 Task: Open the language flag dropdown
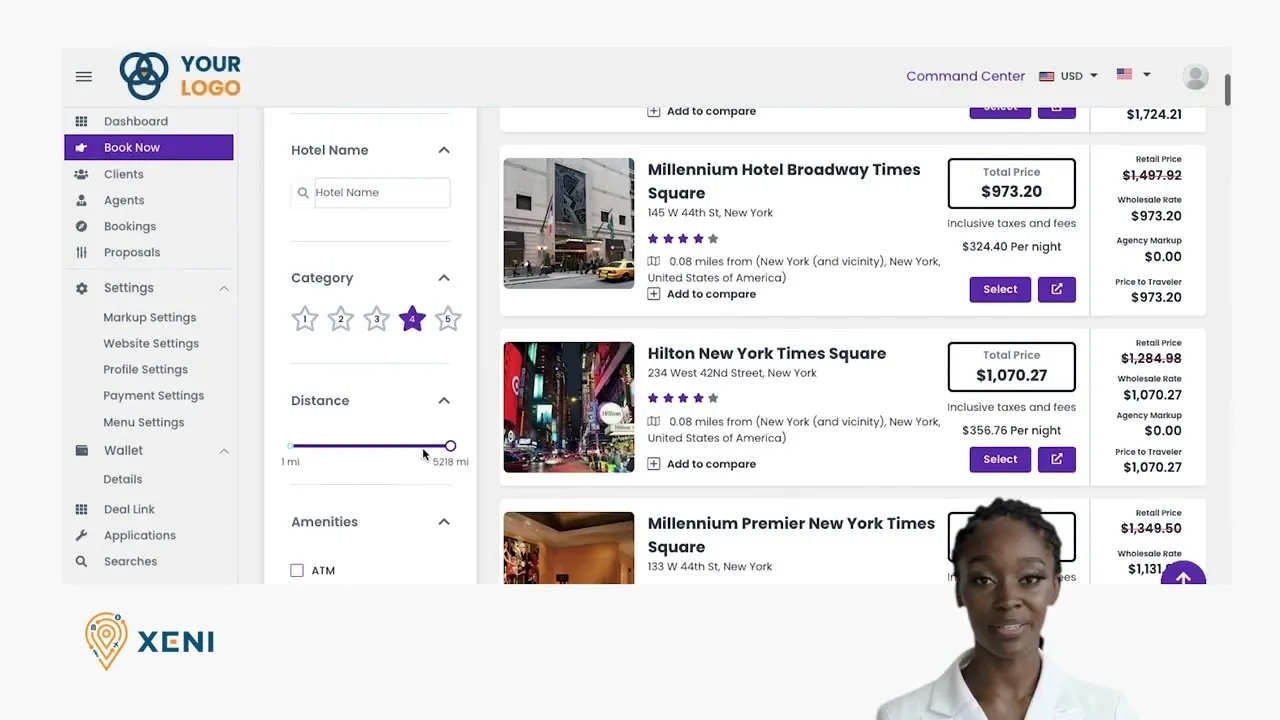point(1134,74)
